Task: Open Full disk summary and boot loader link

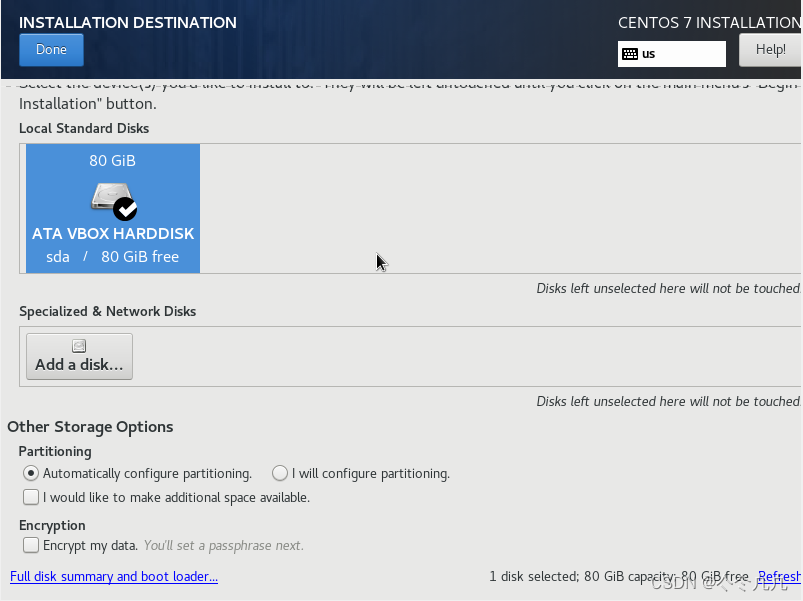Action: click(x=114, y=576)
